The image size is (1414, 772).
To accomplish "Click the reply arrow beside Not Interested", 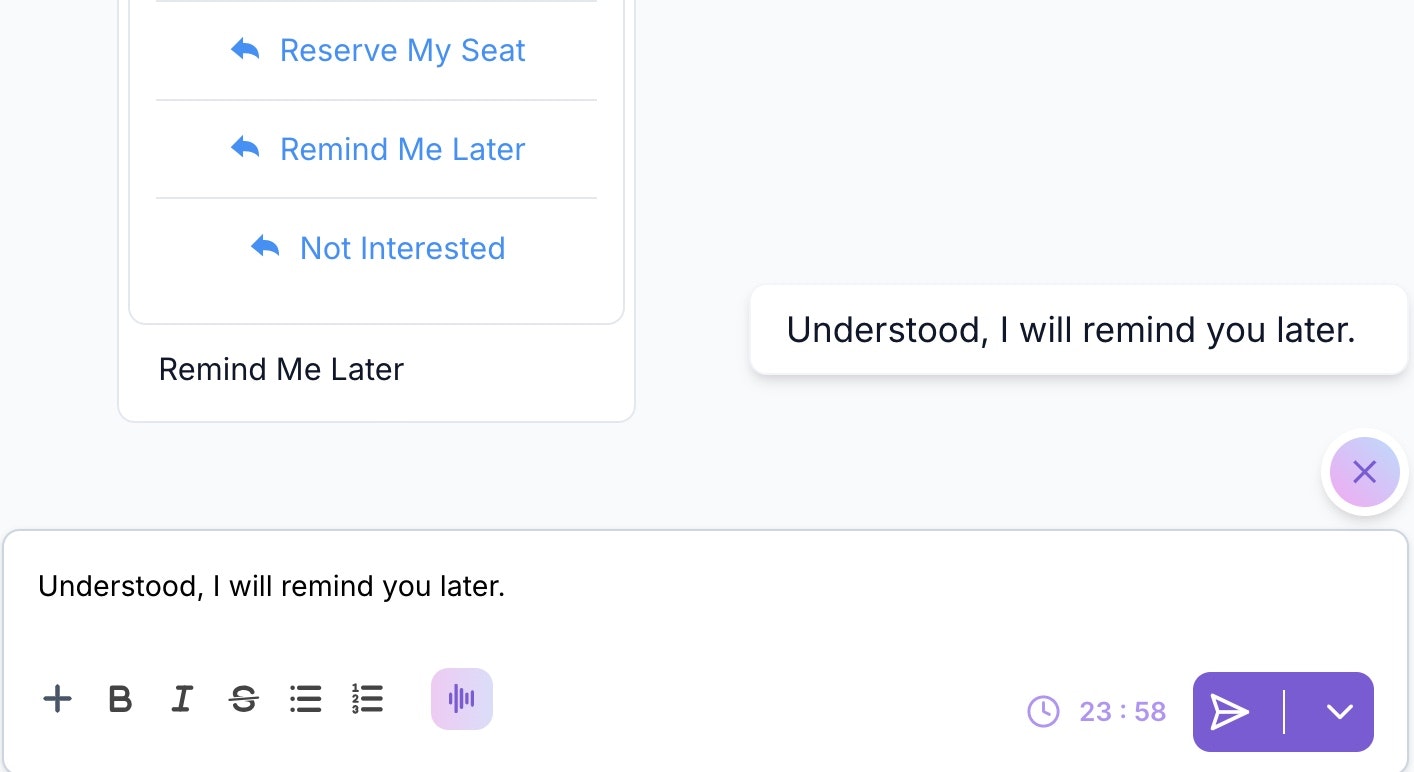I will [265, 246].
